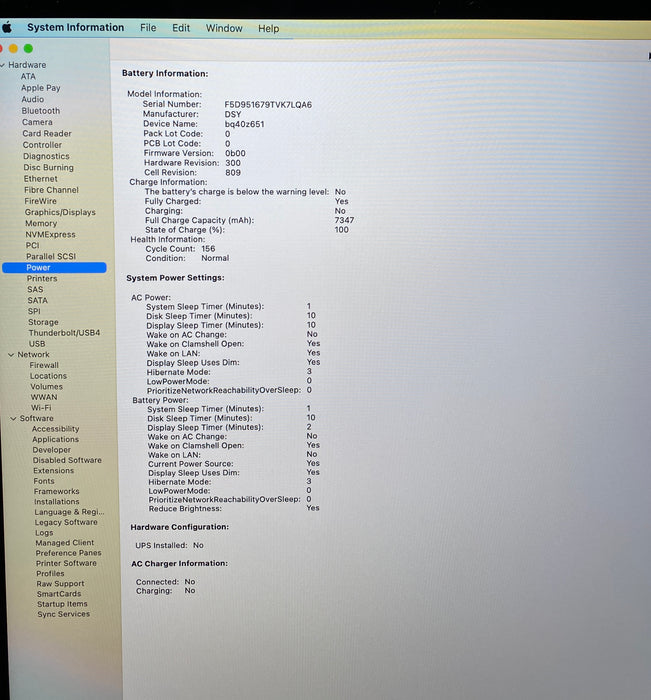The image size is (651, 700).
Task: Select SmartCards in the sidebar
Action: point(59,594)
